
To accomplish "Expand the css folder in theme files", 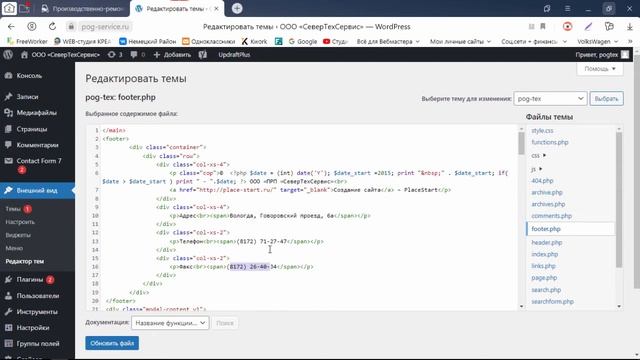I will click(x=538, y=156).
